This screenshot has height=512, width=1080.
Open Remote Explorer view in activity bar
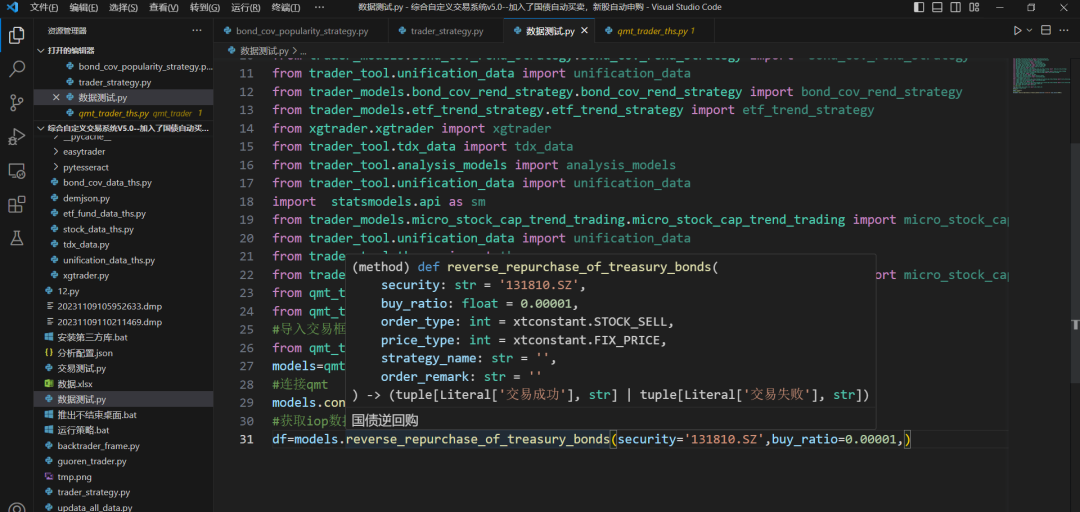(17, 171)
